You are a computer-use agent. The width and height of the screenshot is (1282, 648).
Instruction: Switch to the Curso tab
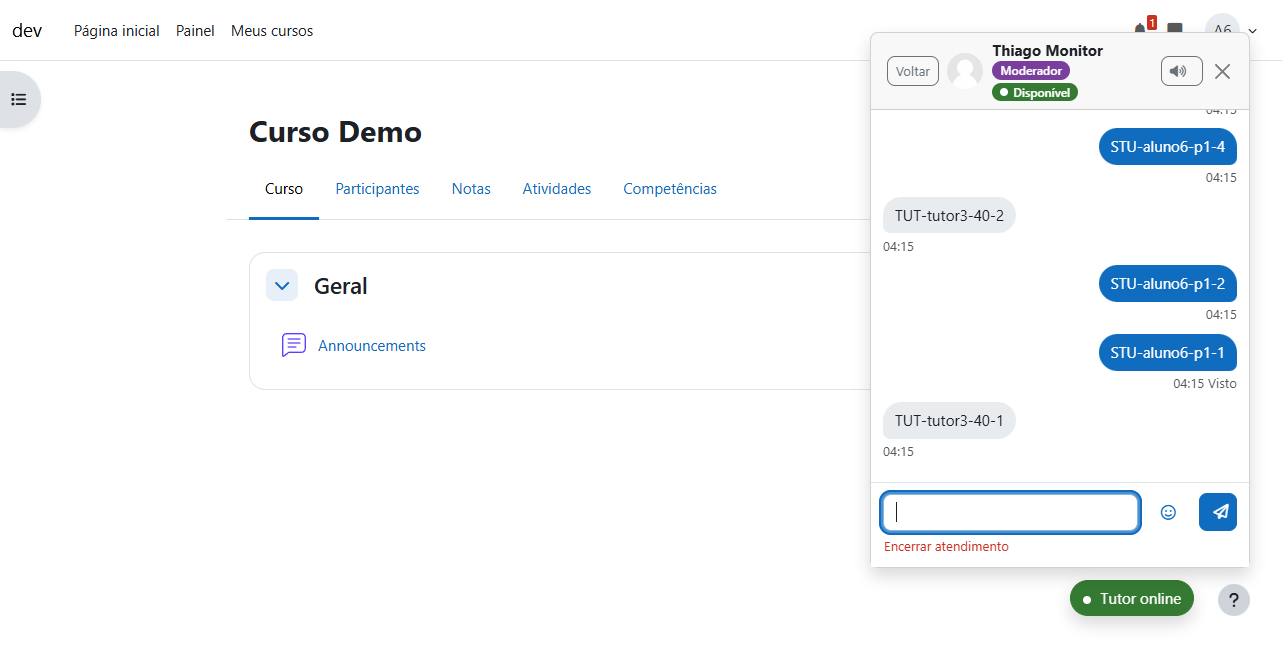pyautogui.click(x=284, y=189)
